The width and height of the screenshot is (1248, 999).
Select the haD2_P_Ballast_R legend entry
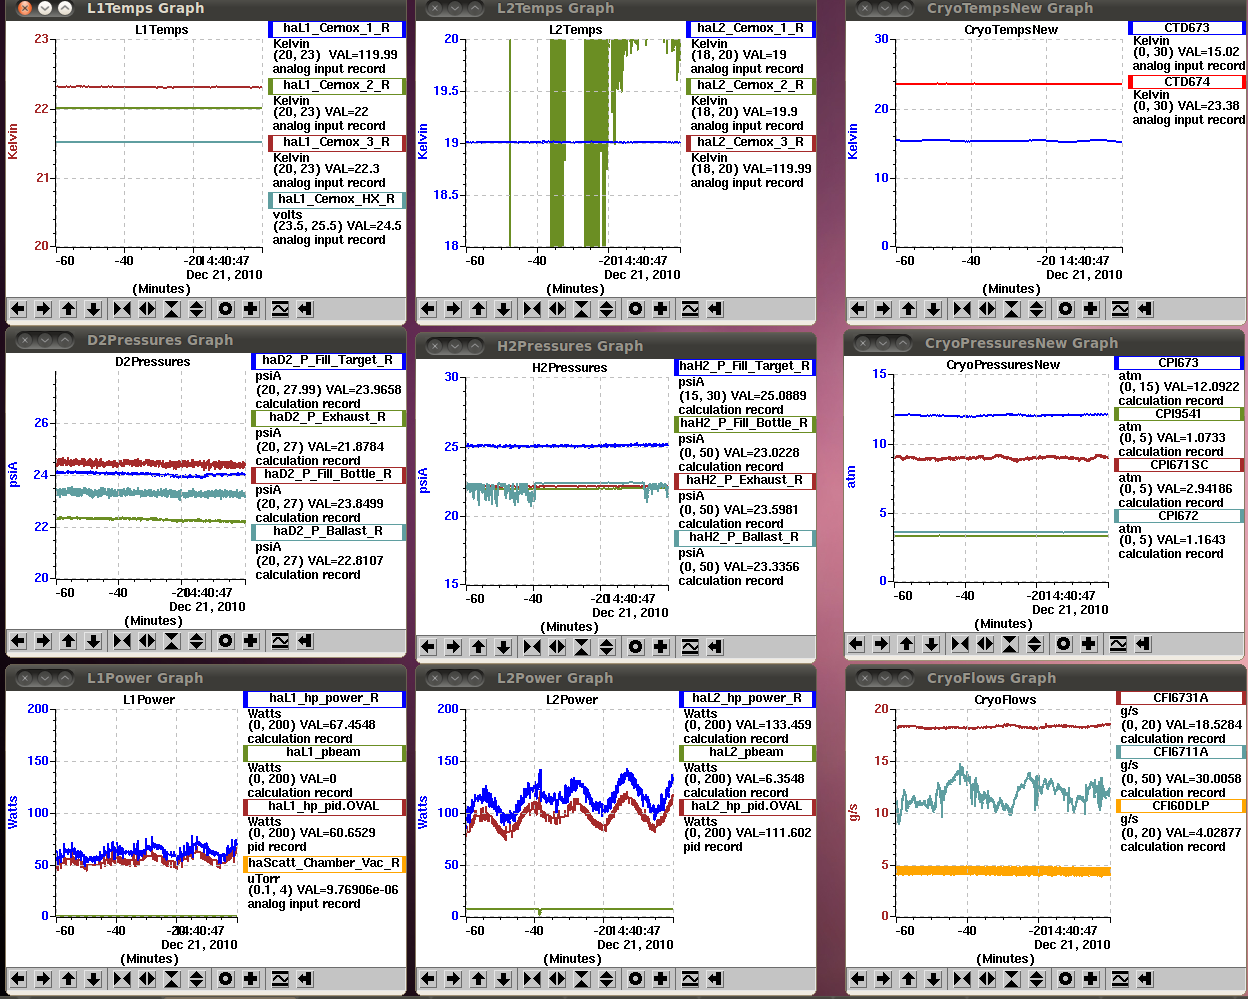(328, 531)
